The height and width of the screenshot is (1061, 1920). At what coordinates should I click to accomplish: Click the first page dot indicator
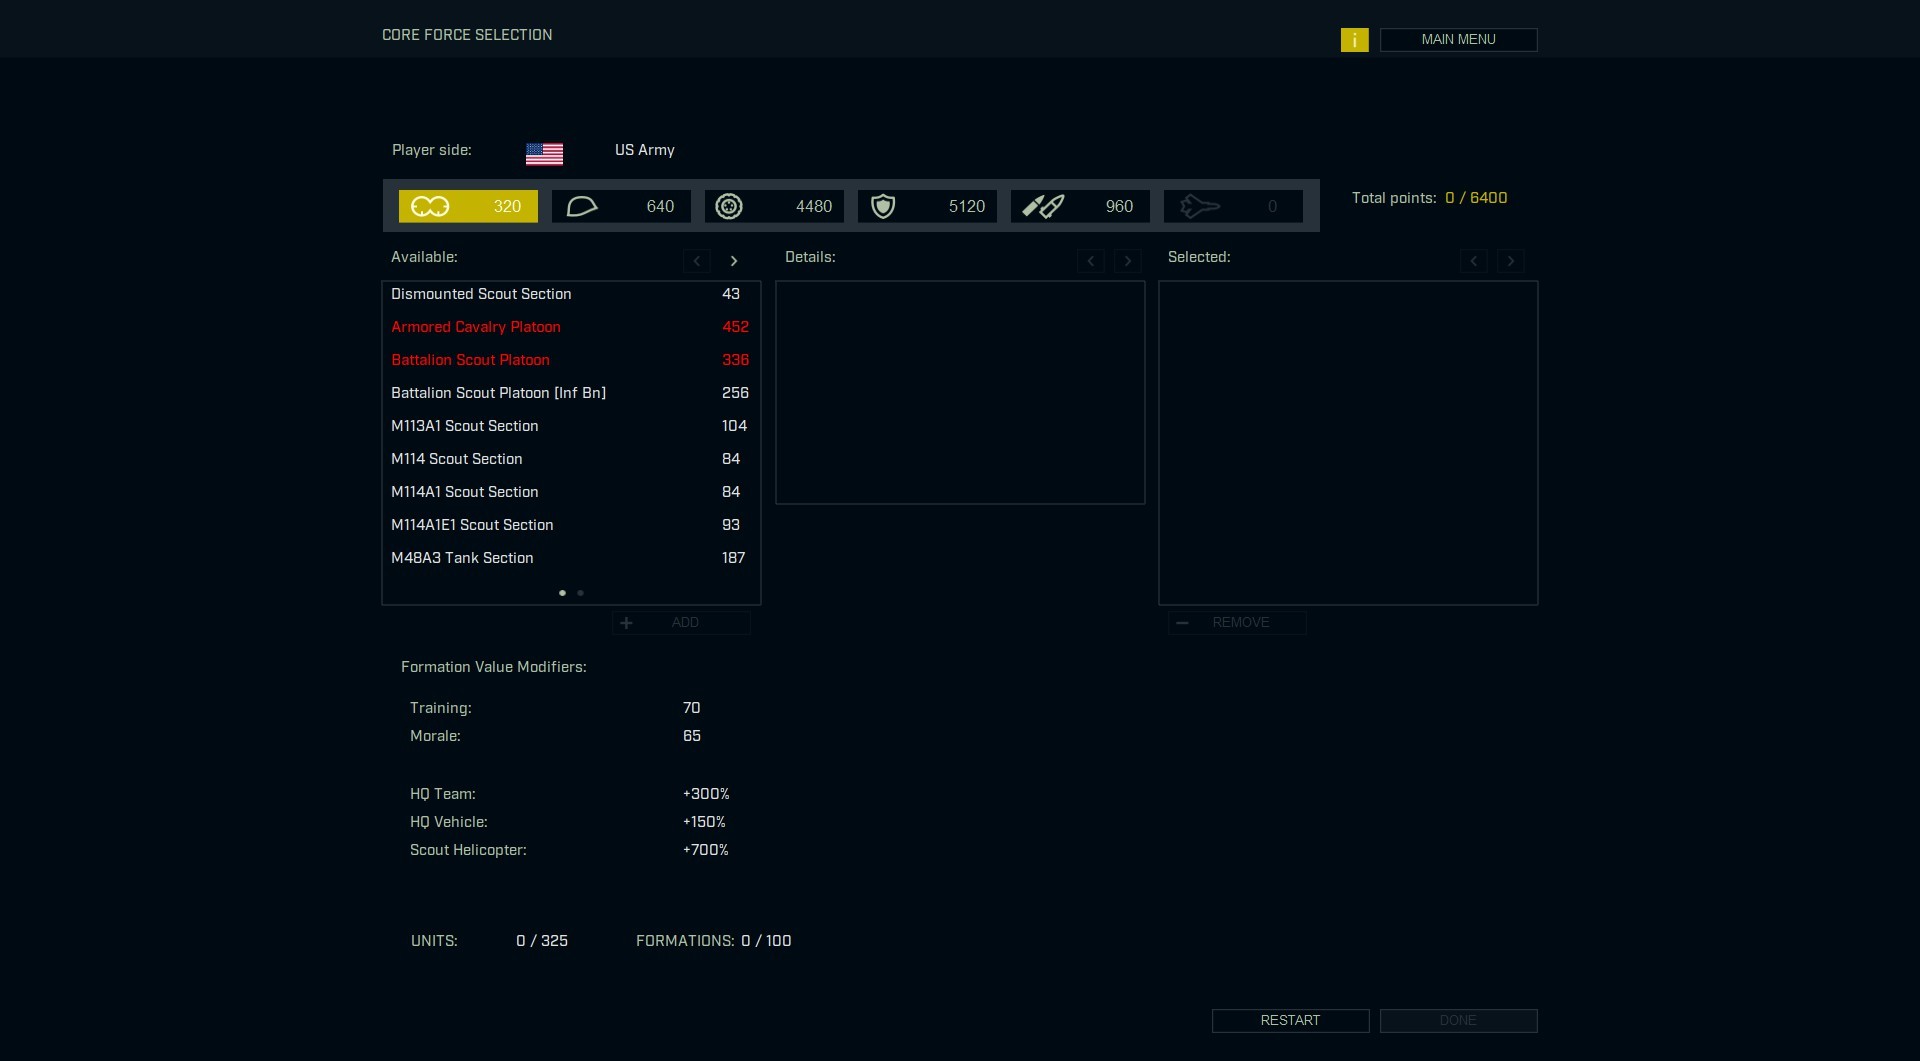pos(562,593)
